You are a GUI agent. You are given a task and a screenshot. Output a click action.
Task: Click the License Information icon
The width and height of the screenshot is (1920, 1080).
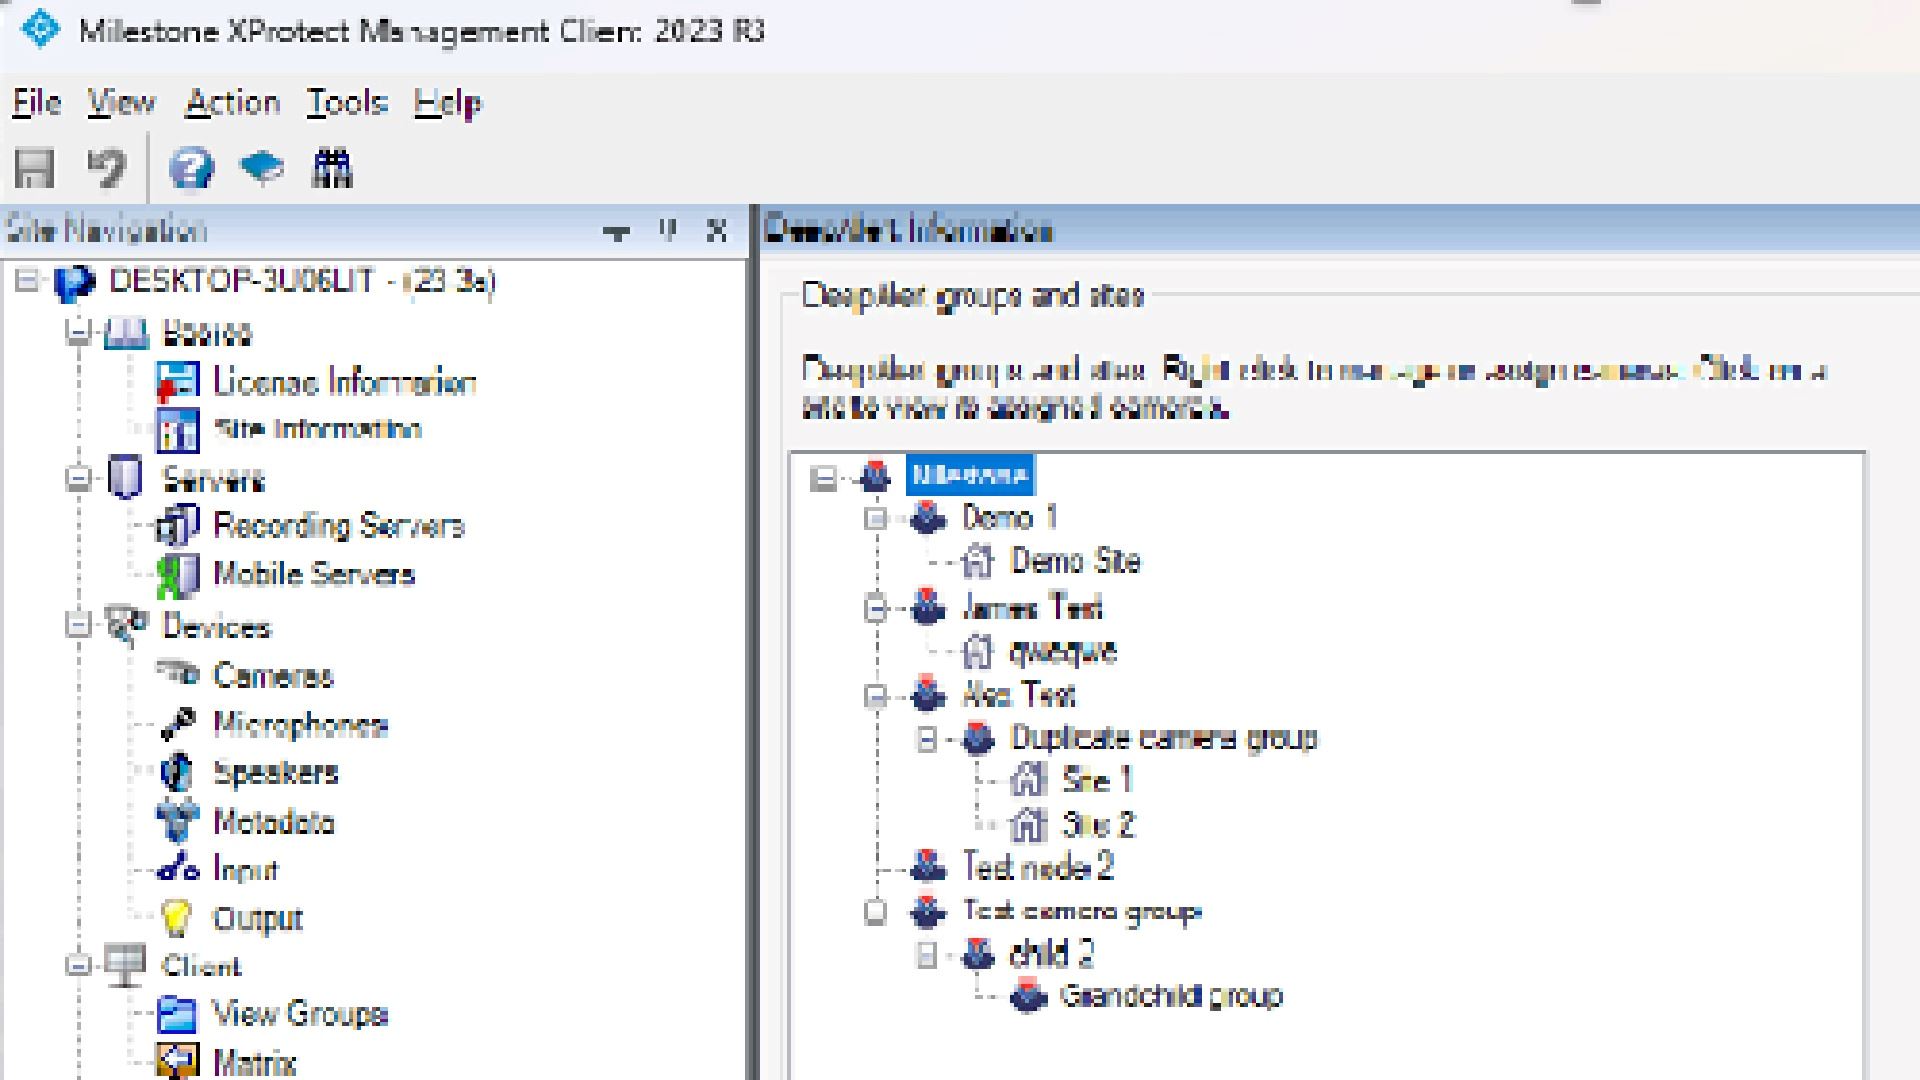(x=178, y=382)
